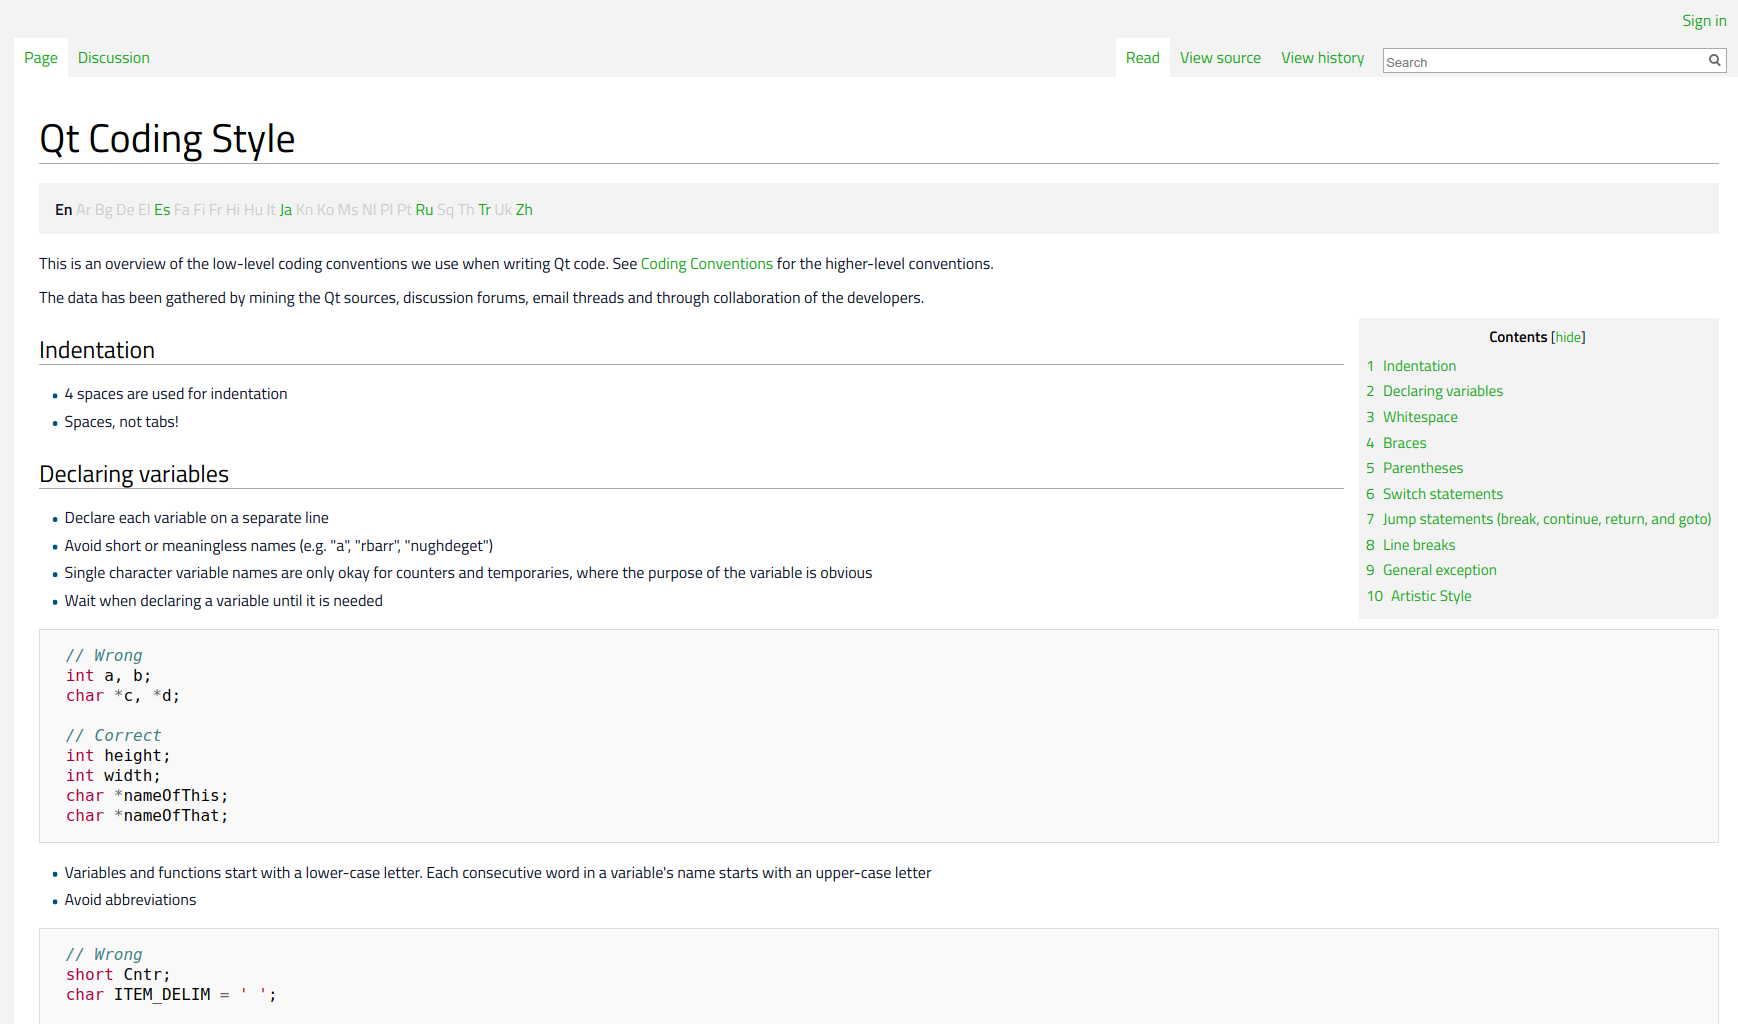This screenshot has height=1024, width=1738.
Task: Click 'Avoid abbreviations' bullet
Action: click(131, 900)
